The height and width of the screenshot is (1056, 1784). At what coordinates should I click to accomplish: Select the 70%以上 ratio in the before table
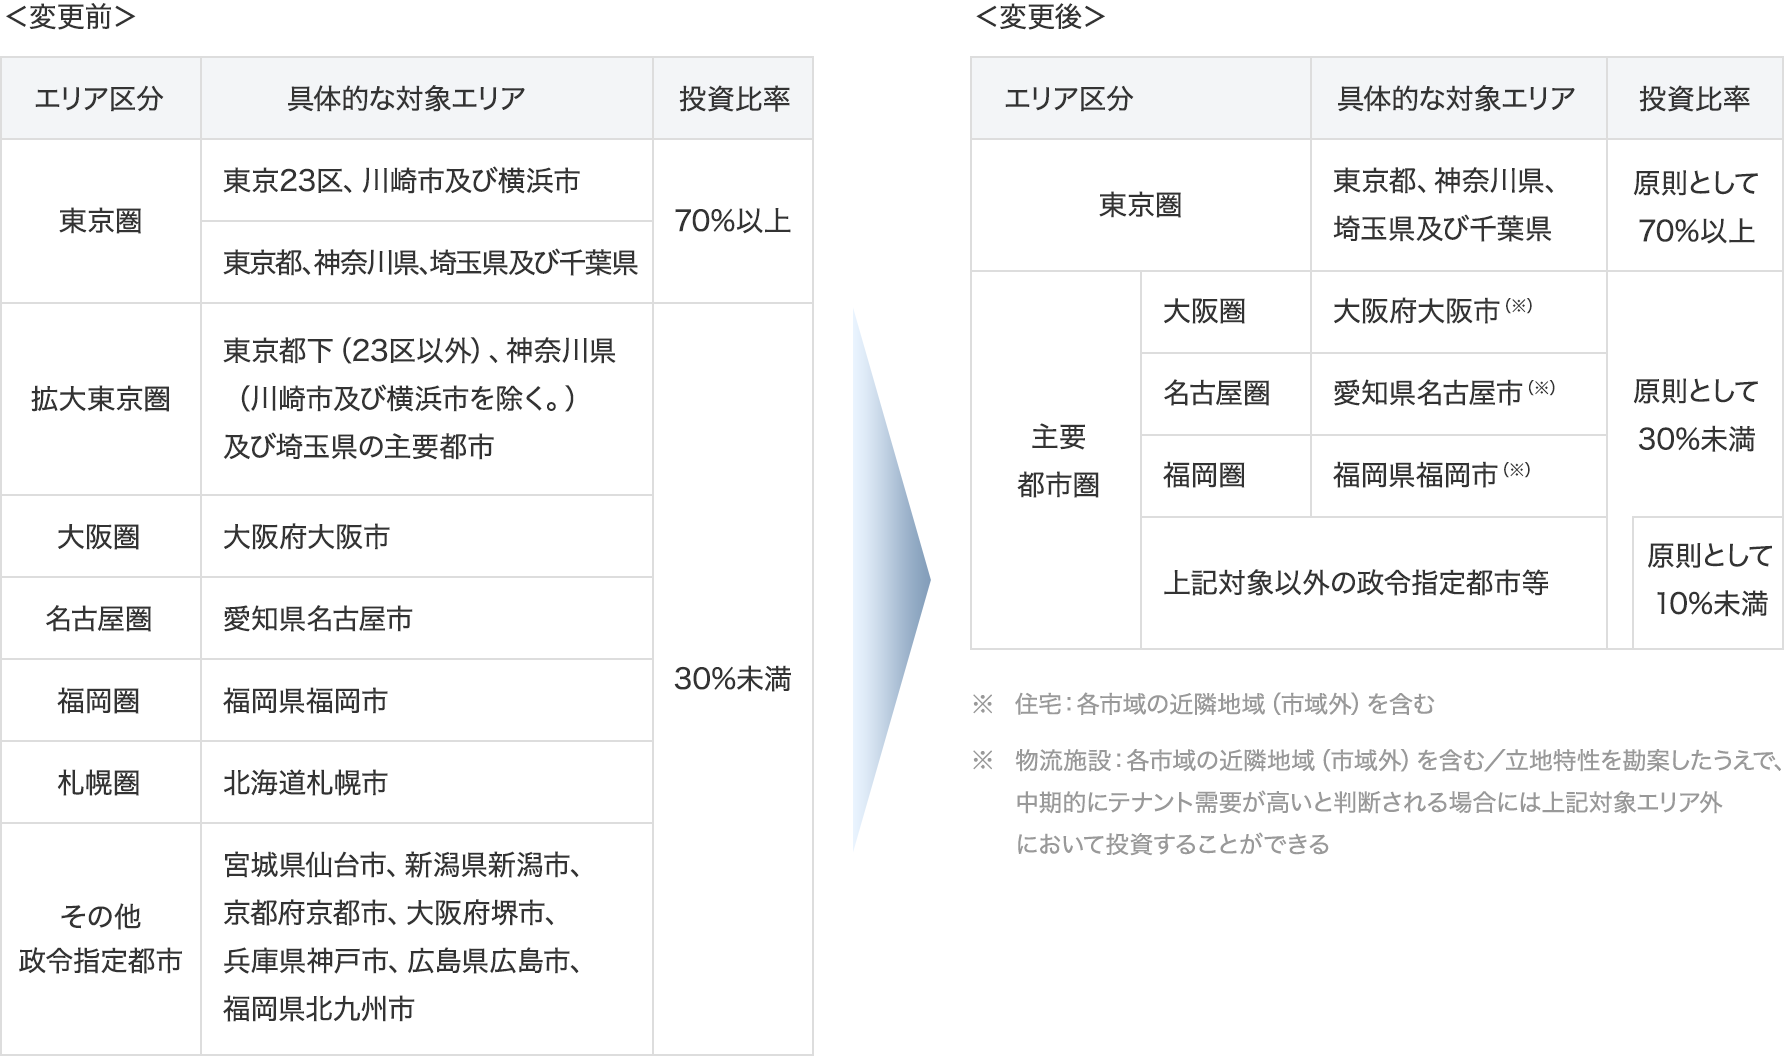click(732, 221)
